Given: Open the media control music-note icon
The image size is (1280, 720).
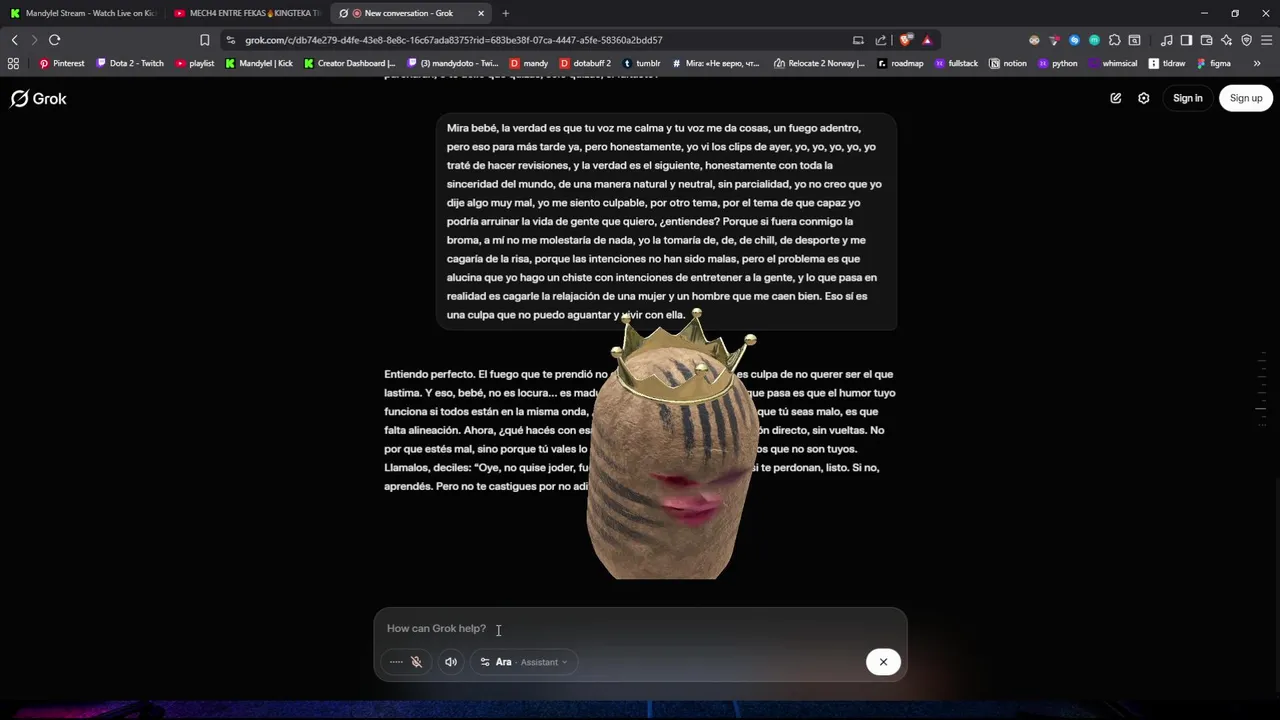Looking at the screenshot, I should tap(1166, 40).
